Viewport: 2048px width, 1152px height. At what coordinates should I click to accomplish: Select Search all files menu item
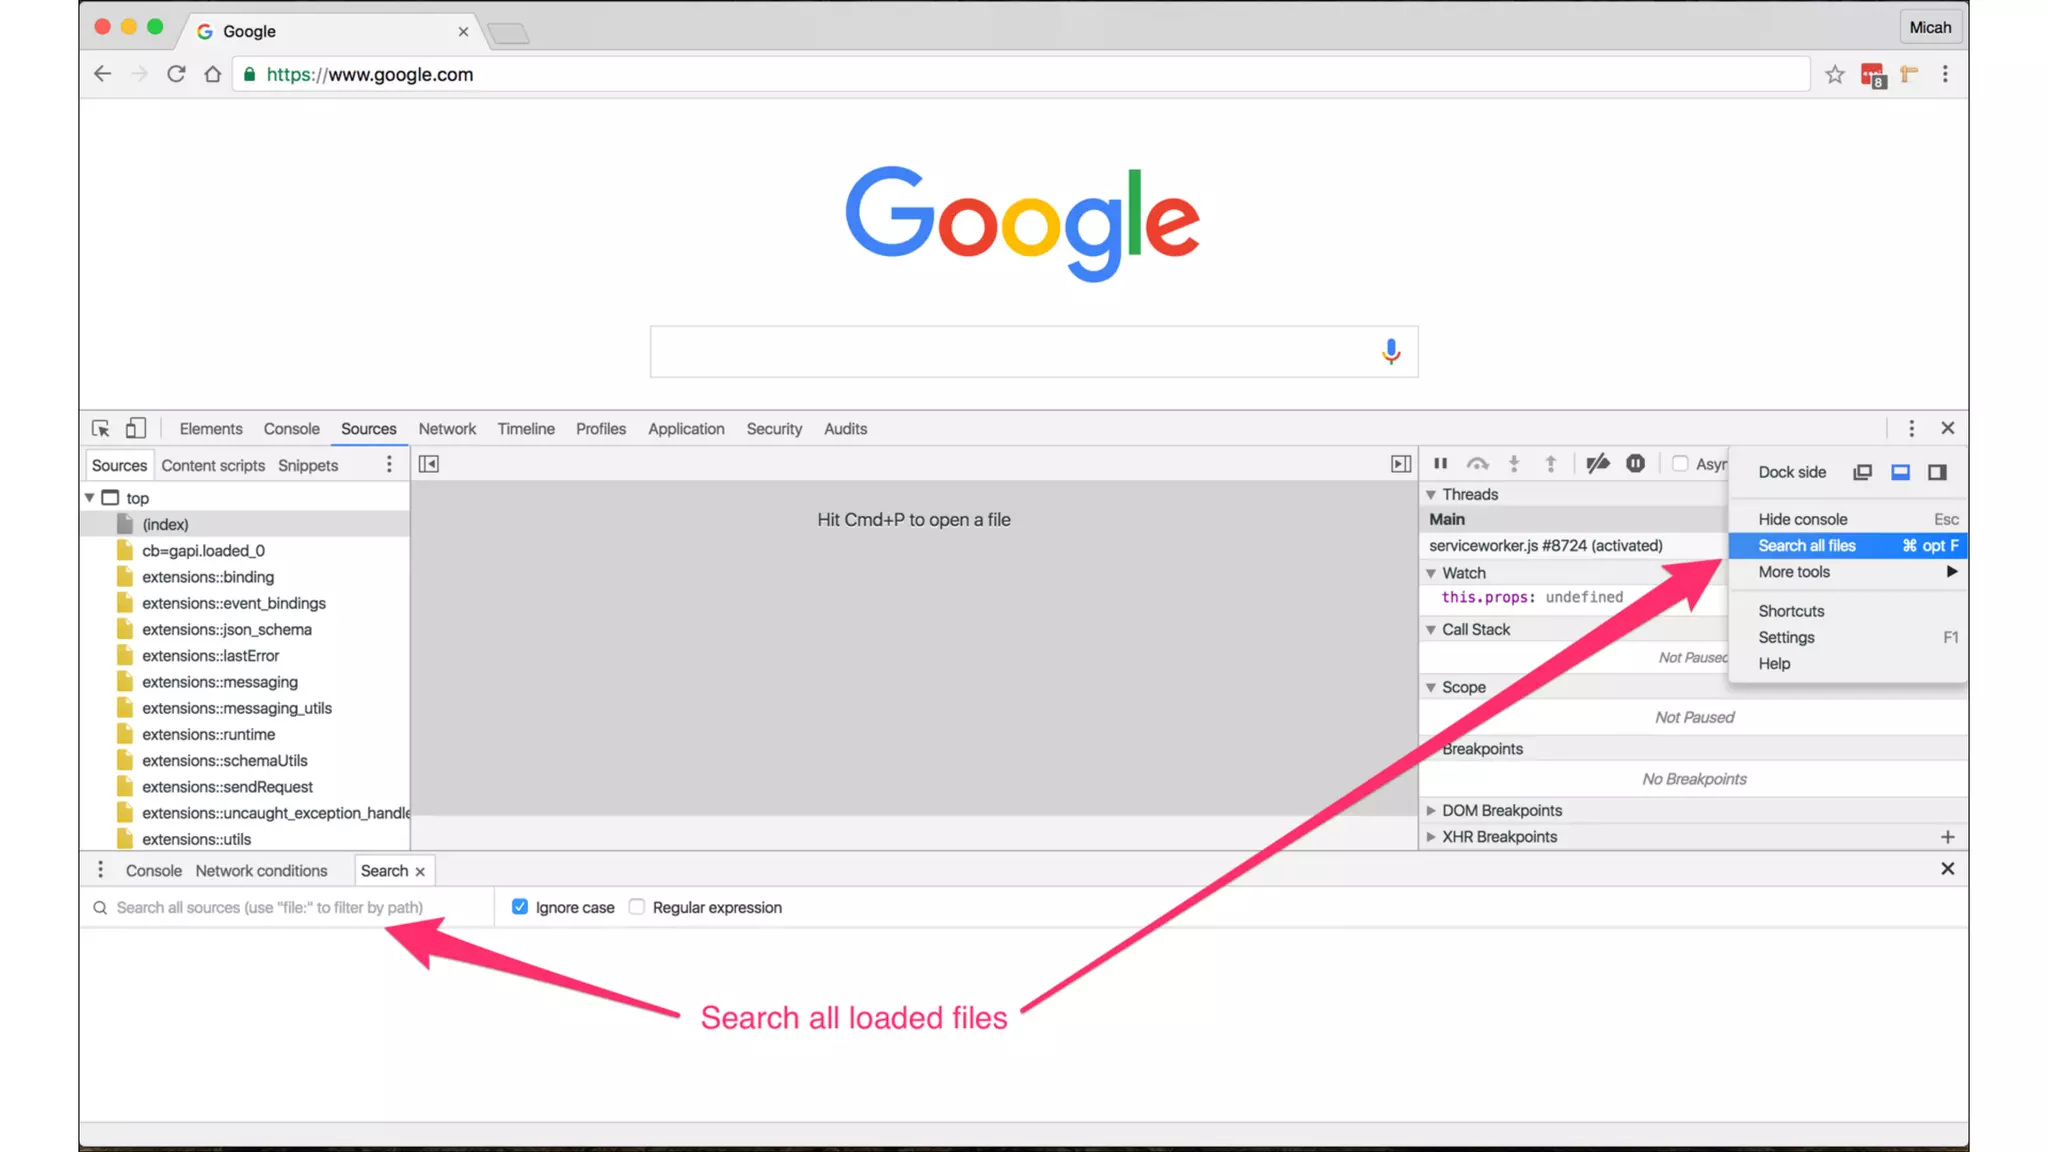pos(1806,545)
